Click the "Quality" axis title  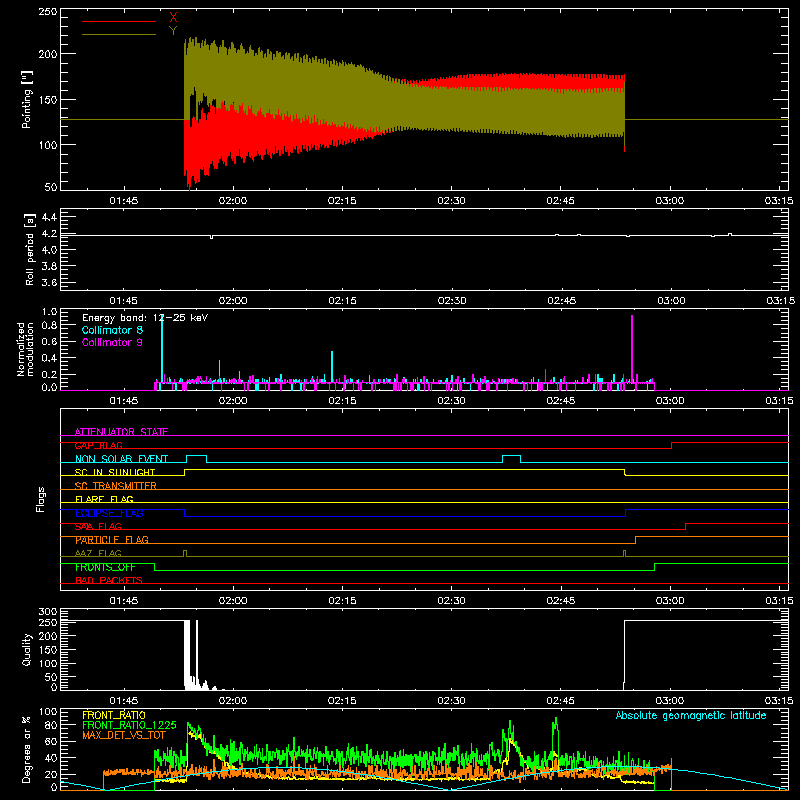click(x=27, y=650)
